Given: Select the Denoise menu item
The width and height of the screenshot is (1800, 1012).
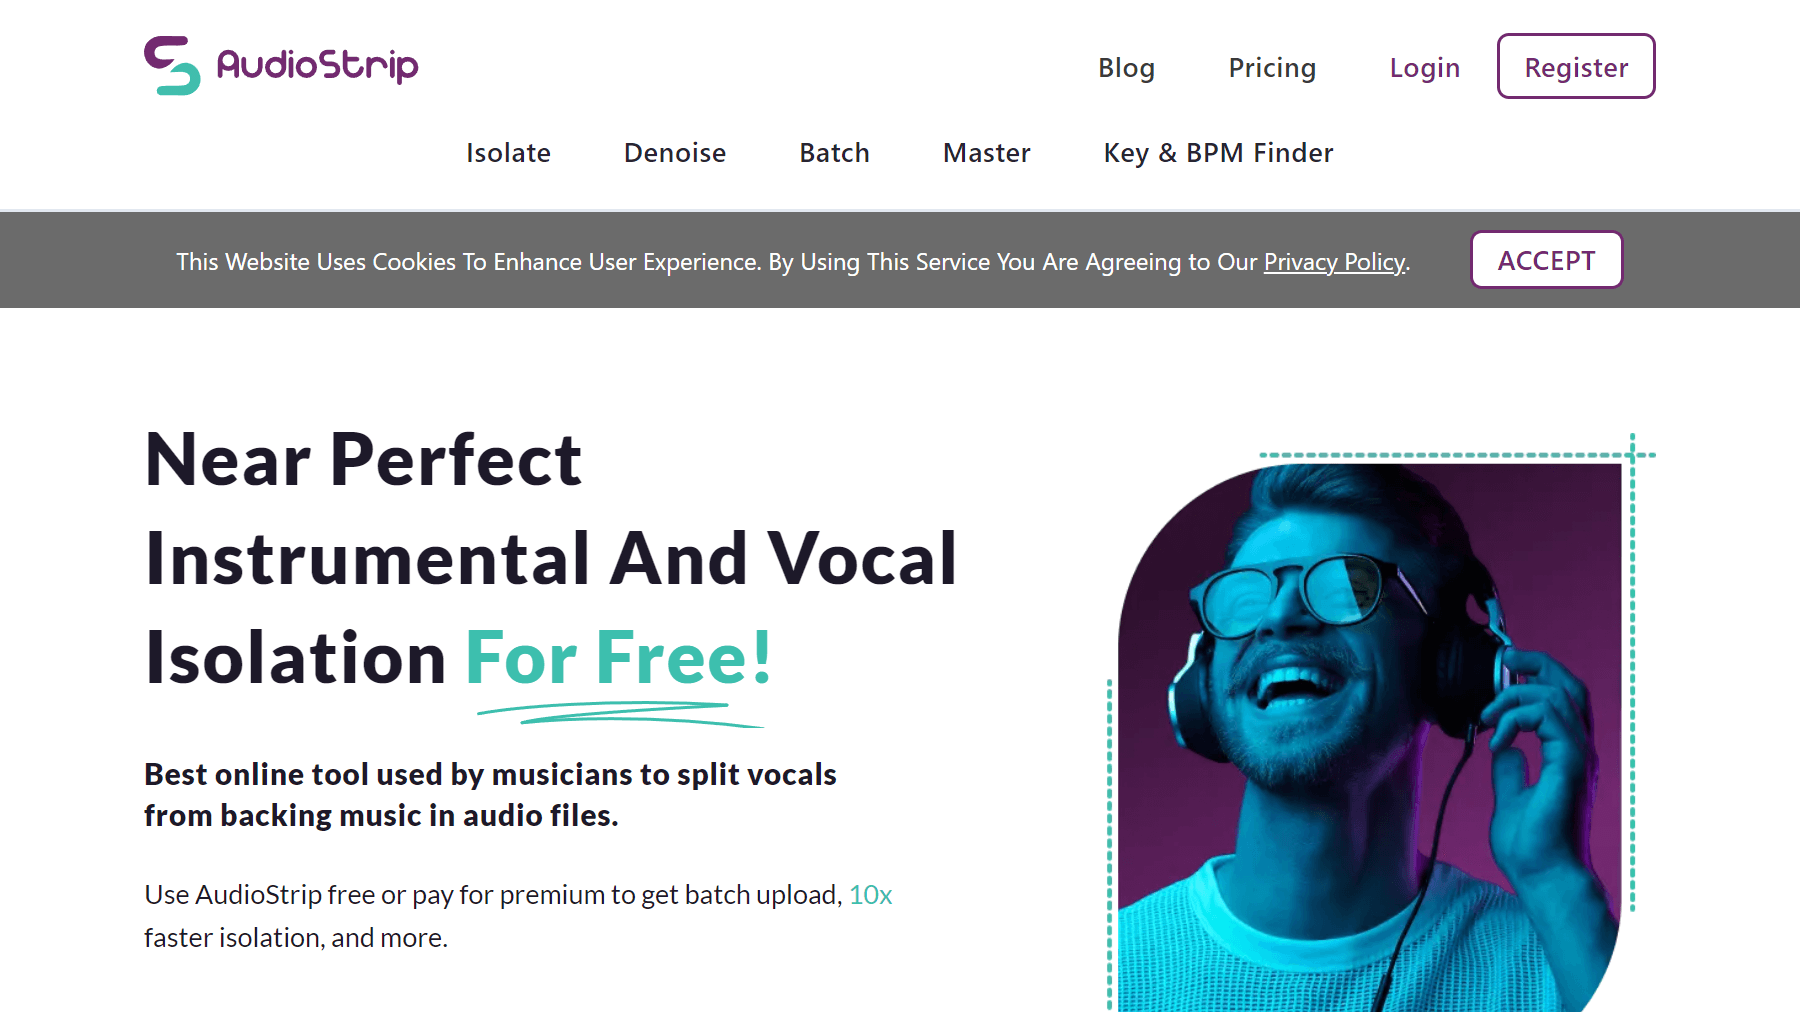Looking at the screenshot, I should pyautogui.click(x=675, y=153).
